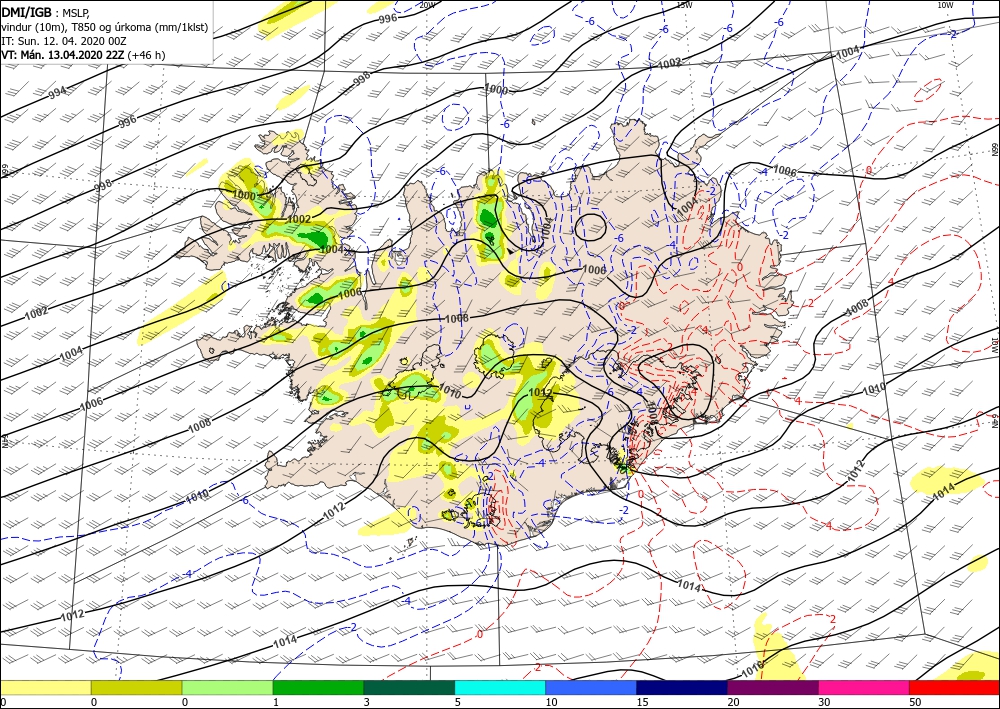Click the legend value "15" under the colorbar
This screenshot has height=709, width=1000.
coord(642,702)
